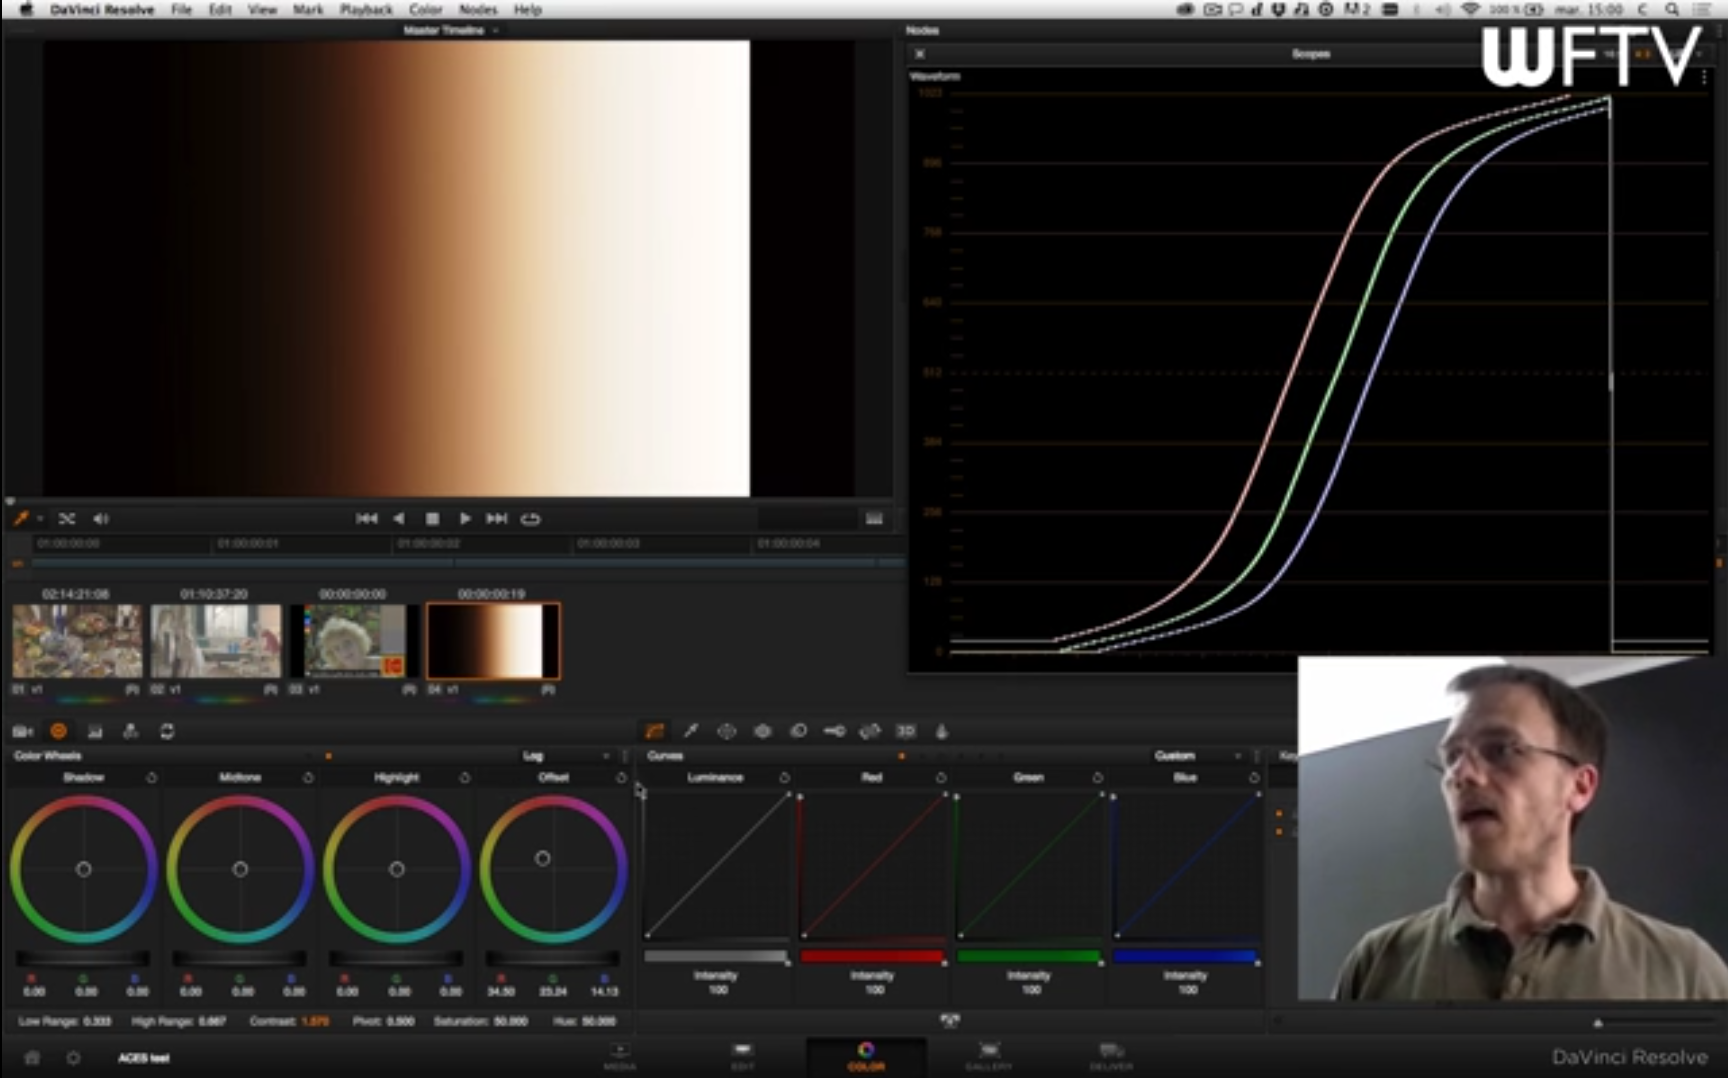Viewport: 1728px width, 1078px height.
Task: Toggle the viewer overlay icon at right
Action: [874, 518]
